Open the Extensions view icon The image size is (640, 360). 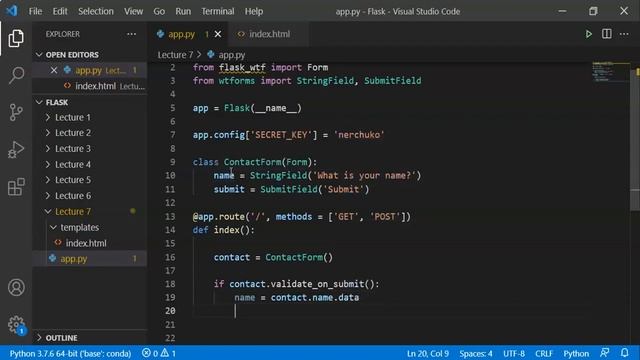[x=16, y=187]
